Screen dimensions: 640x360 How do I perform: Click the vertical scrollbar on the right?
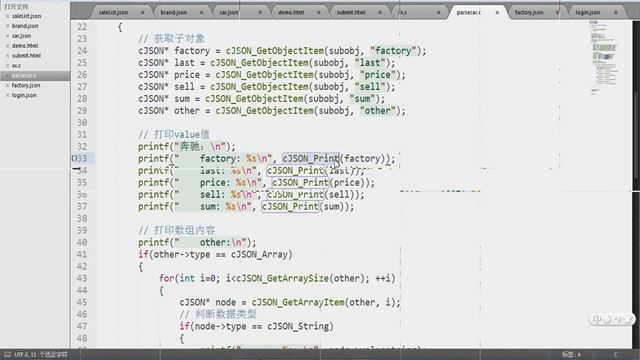(636, 184)
